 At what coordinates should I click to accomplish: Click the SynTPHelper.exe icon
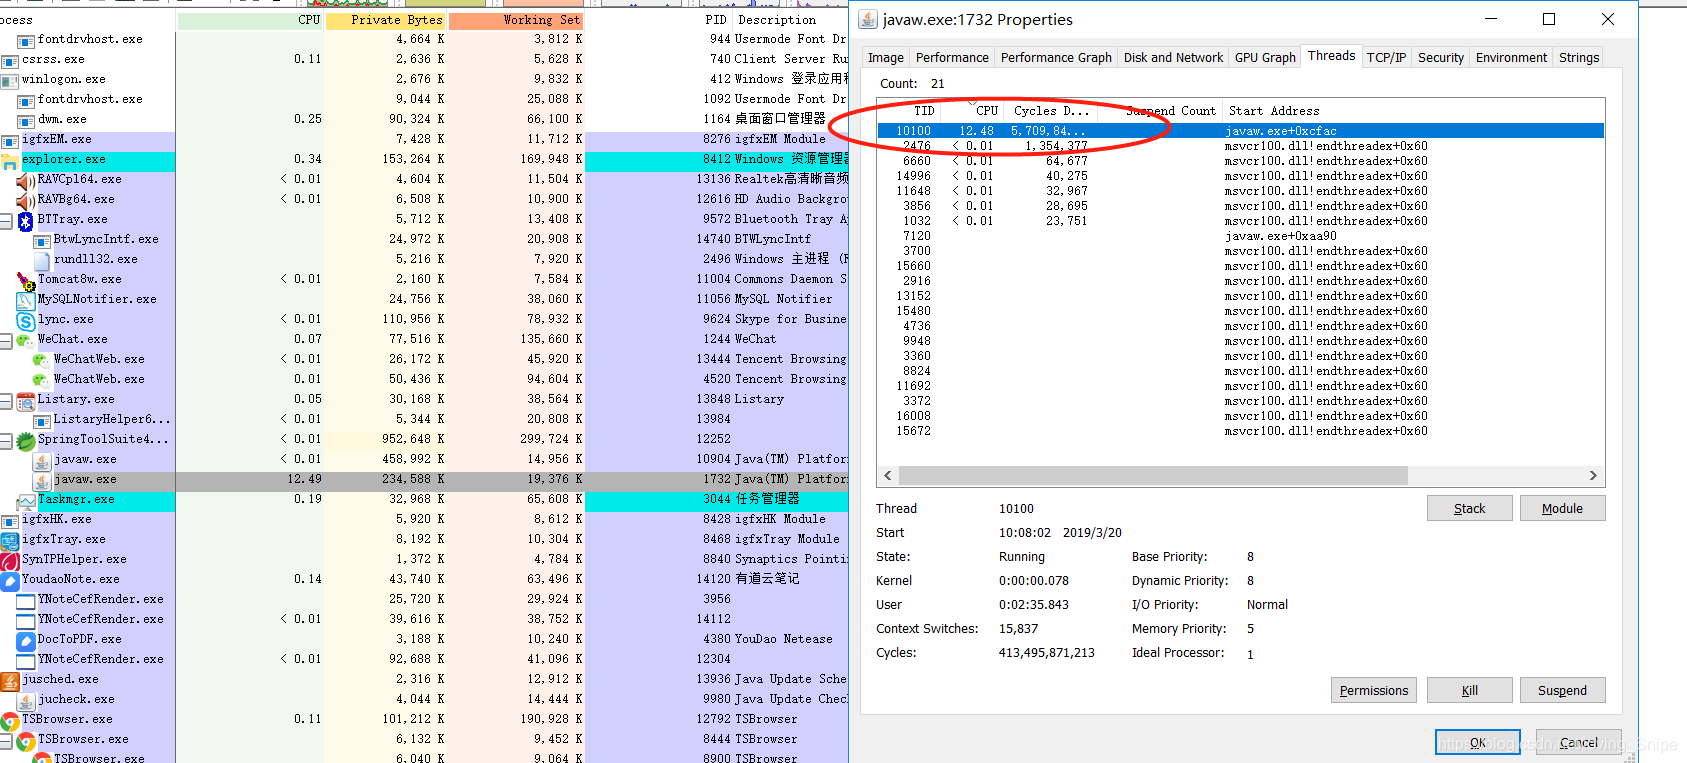point(10,560)
